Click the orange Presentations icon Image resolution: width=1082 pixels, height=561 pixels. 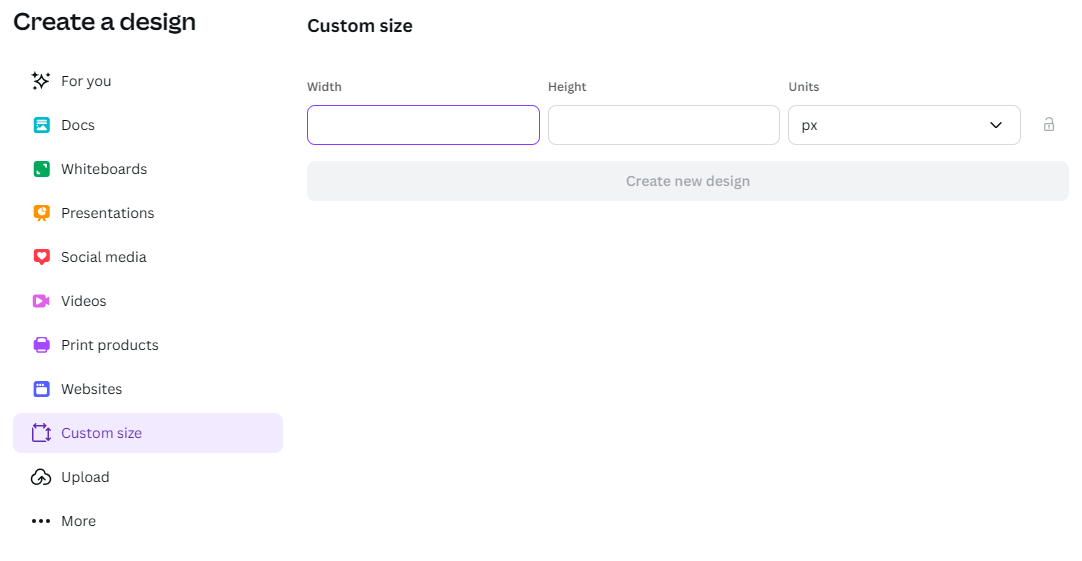41,213
